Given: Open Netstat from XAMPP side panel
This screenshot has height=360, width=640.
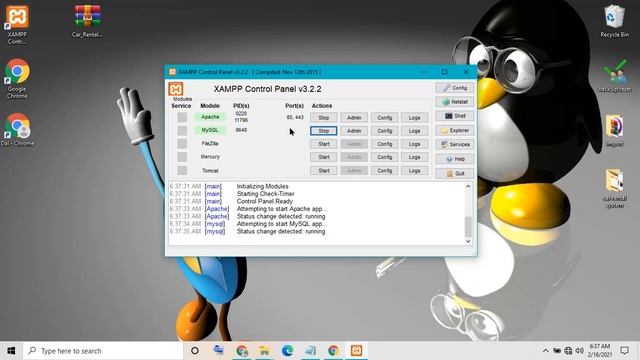Looking at the screenshot, I should pos(455,102).
